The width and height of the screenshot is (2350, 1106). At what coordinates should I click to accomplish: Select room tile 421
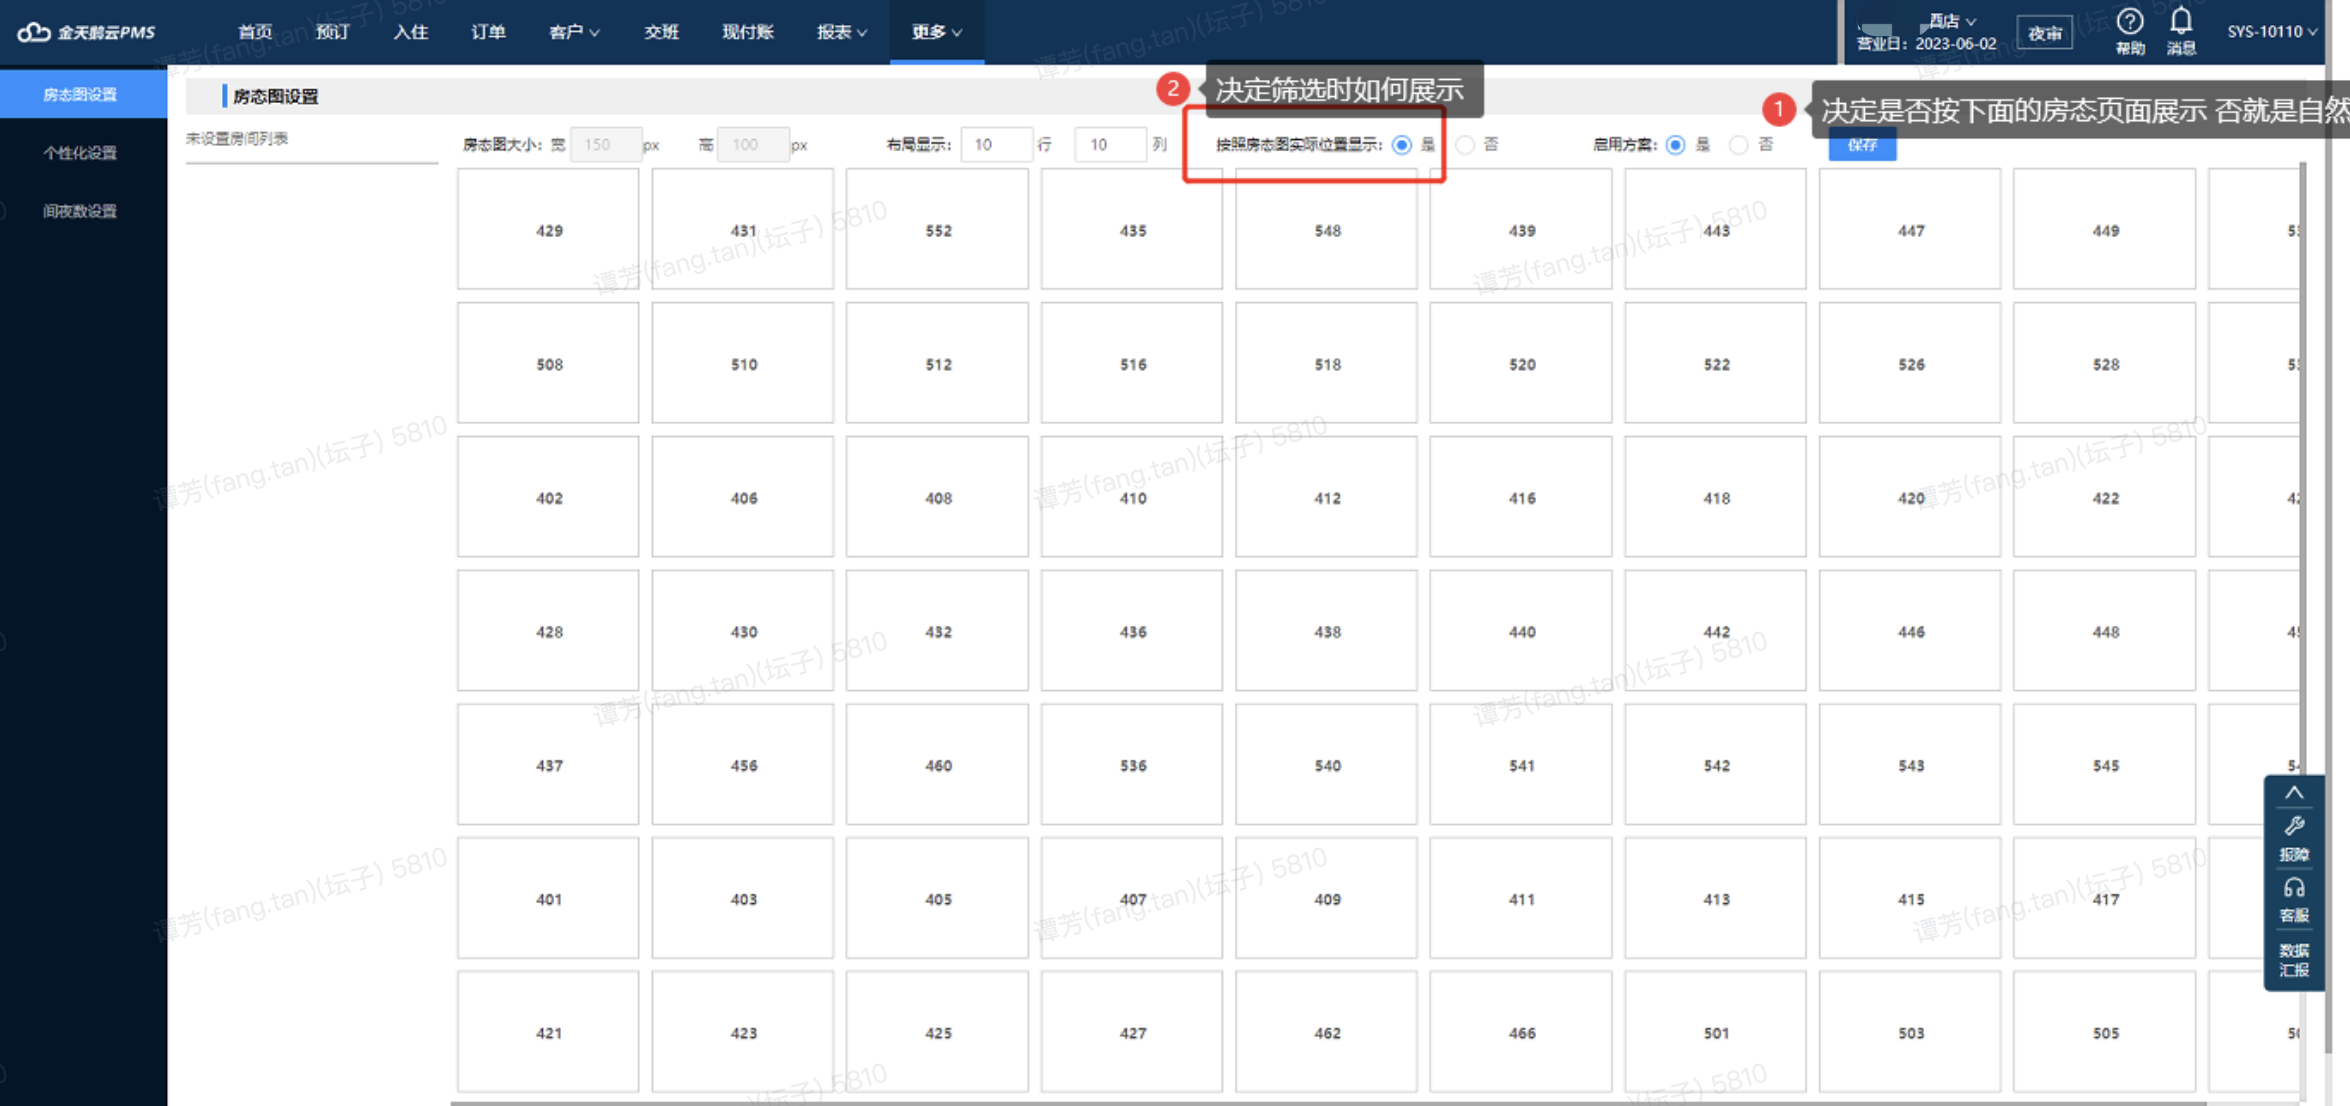pos(548,1033)
